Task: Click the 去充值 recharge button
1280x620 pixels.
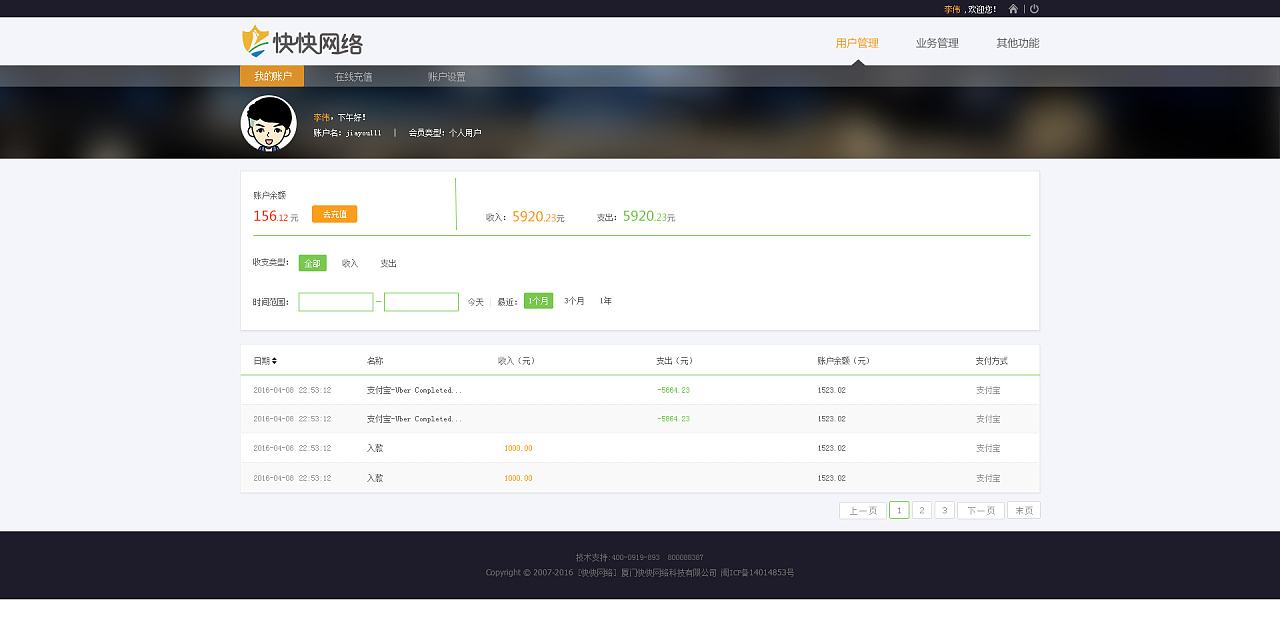Action: click(x=333, y=213)
